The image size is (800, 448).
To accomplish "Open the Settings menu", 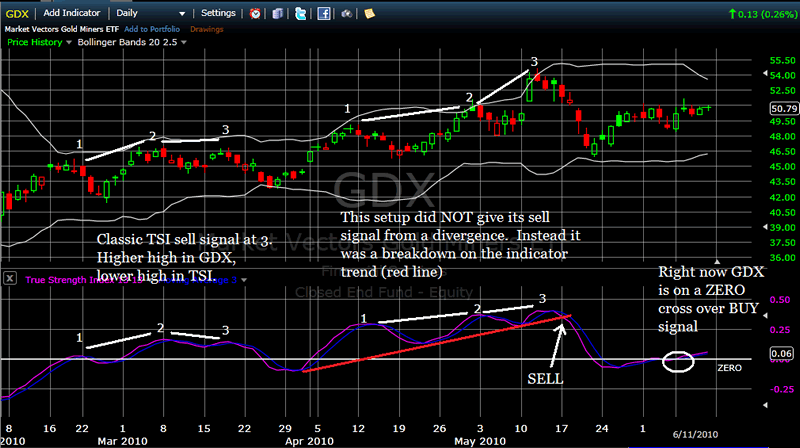I will point(218,14).
